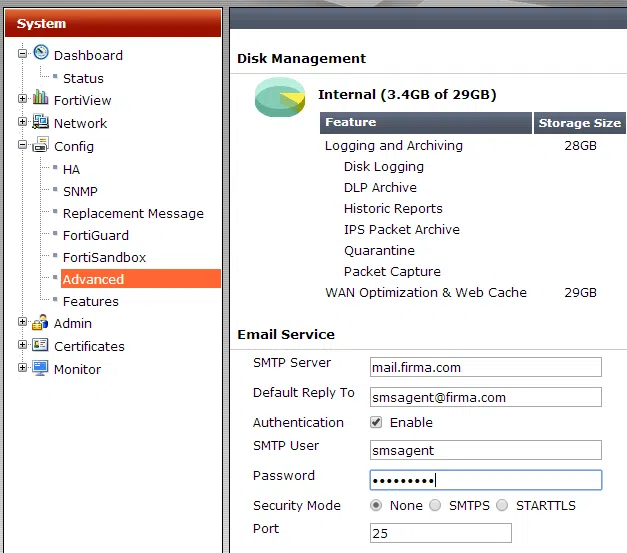Open the SNMP settings entry
Image resolution: width=627 pixels, height=553 pixels.
[x=80, y=191]
